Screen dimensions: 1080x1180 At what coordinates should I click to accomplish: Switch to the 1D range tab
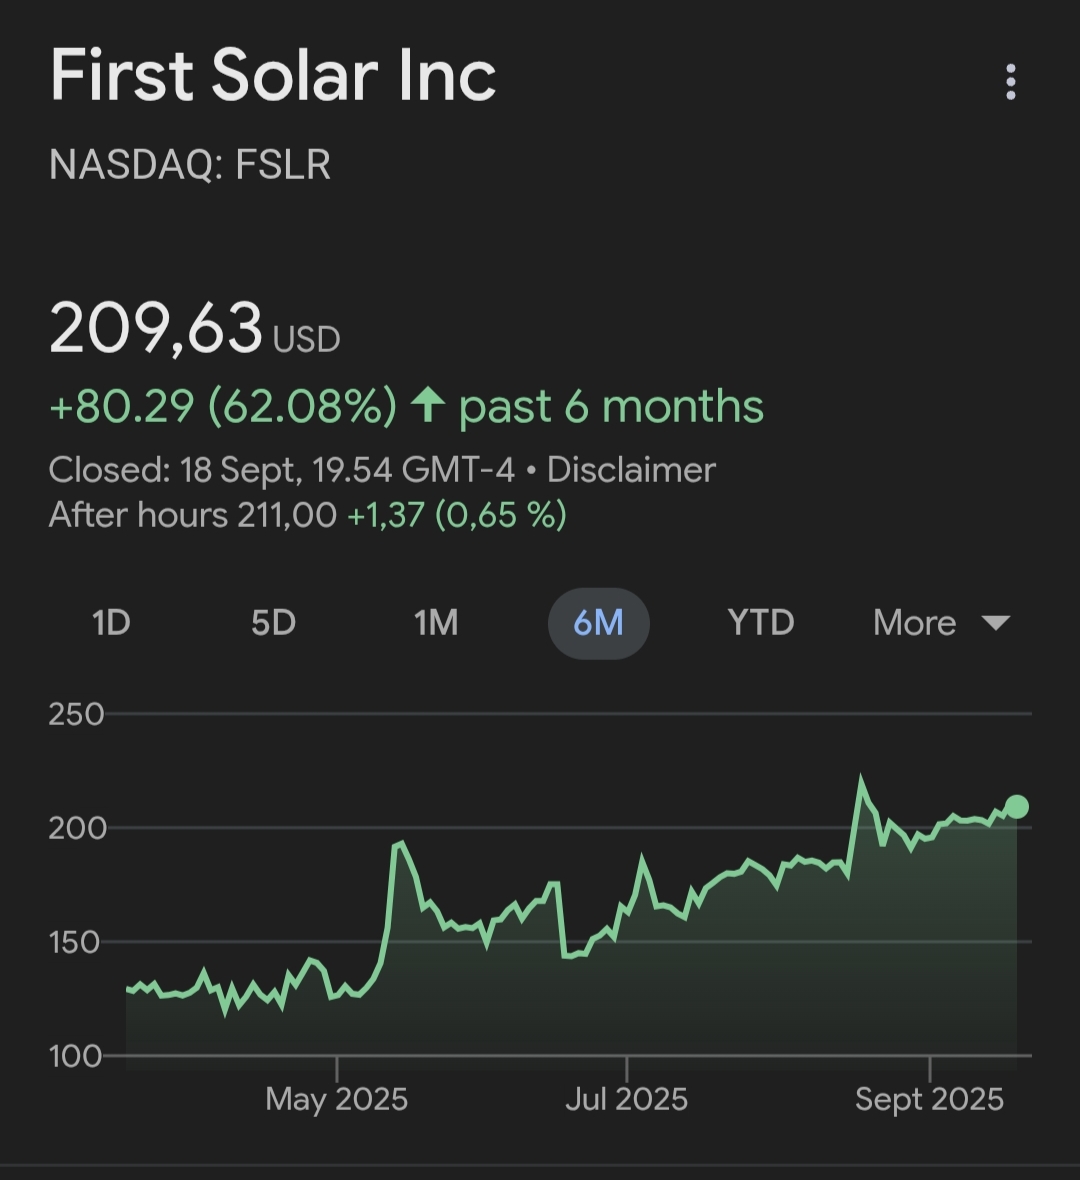tap(111, 623)
